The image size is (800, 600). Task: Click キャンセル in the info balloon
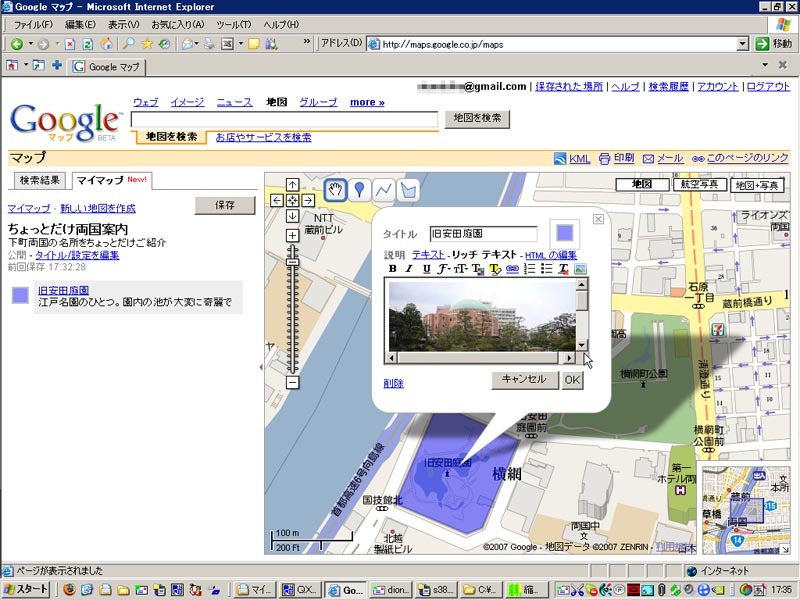(x=524, y=380)
